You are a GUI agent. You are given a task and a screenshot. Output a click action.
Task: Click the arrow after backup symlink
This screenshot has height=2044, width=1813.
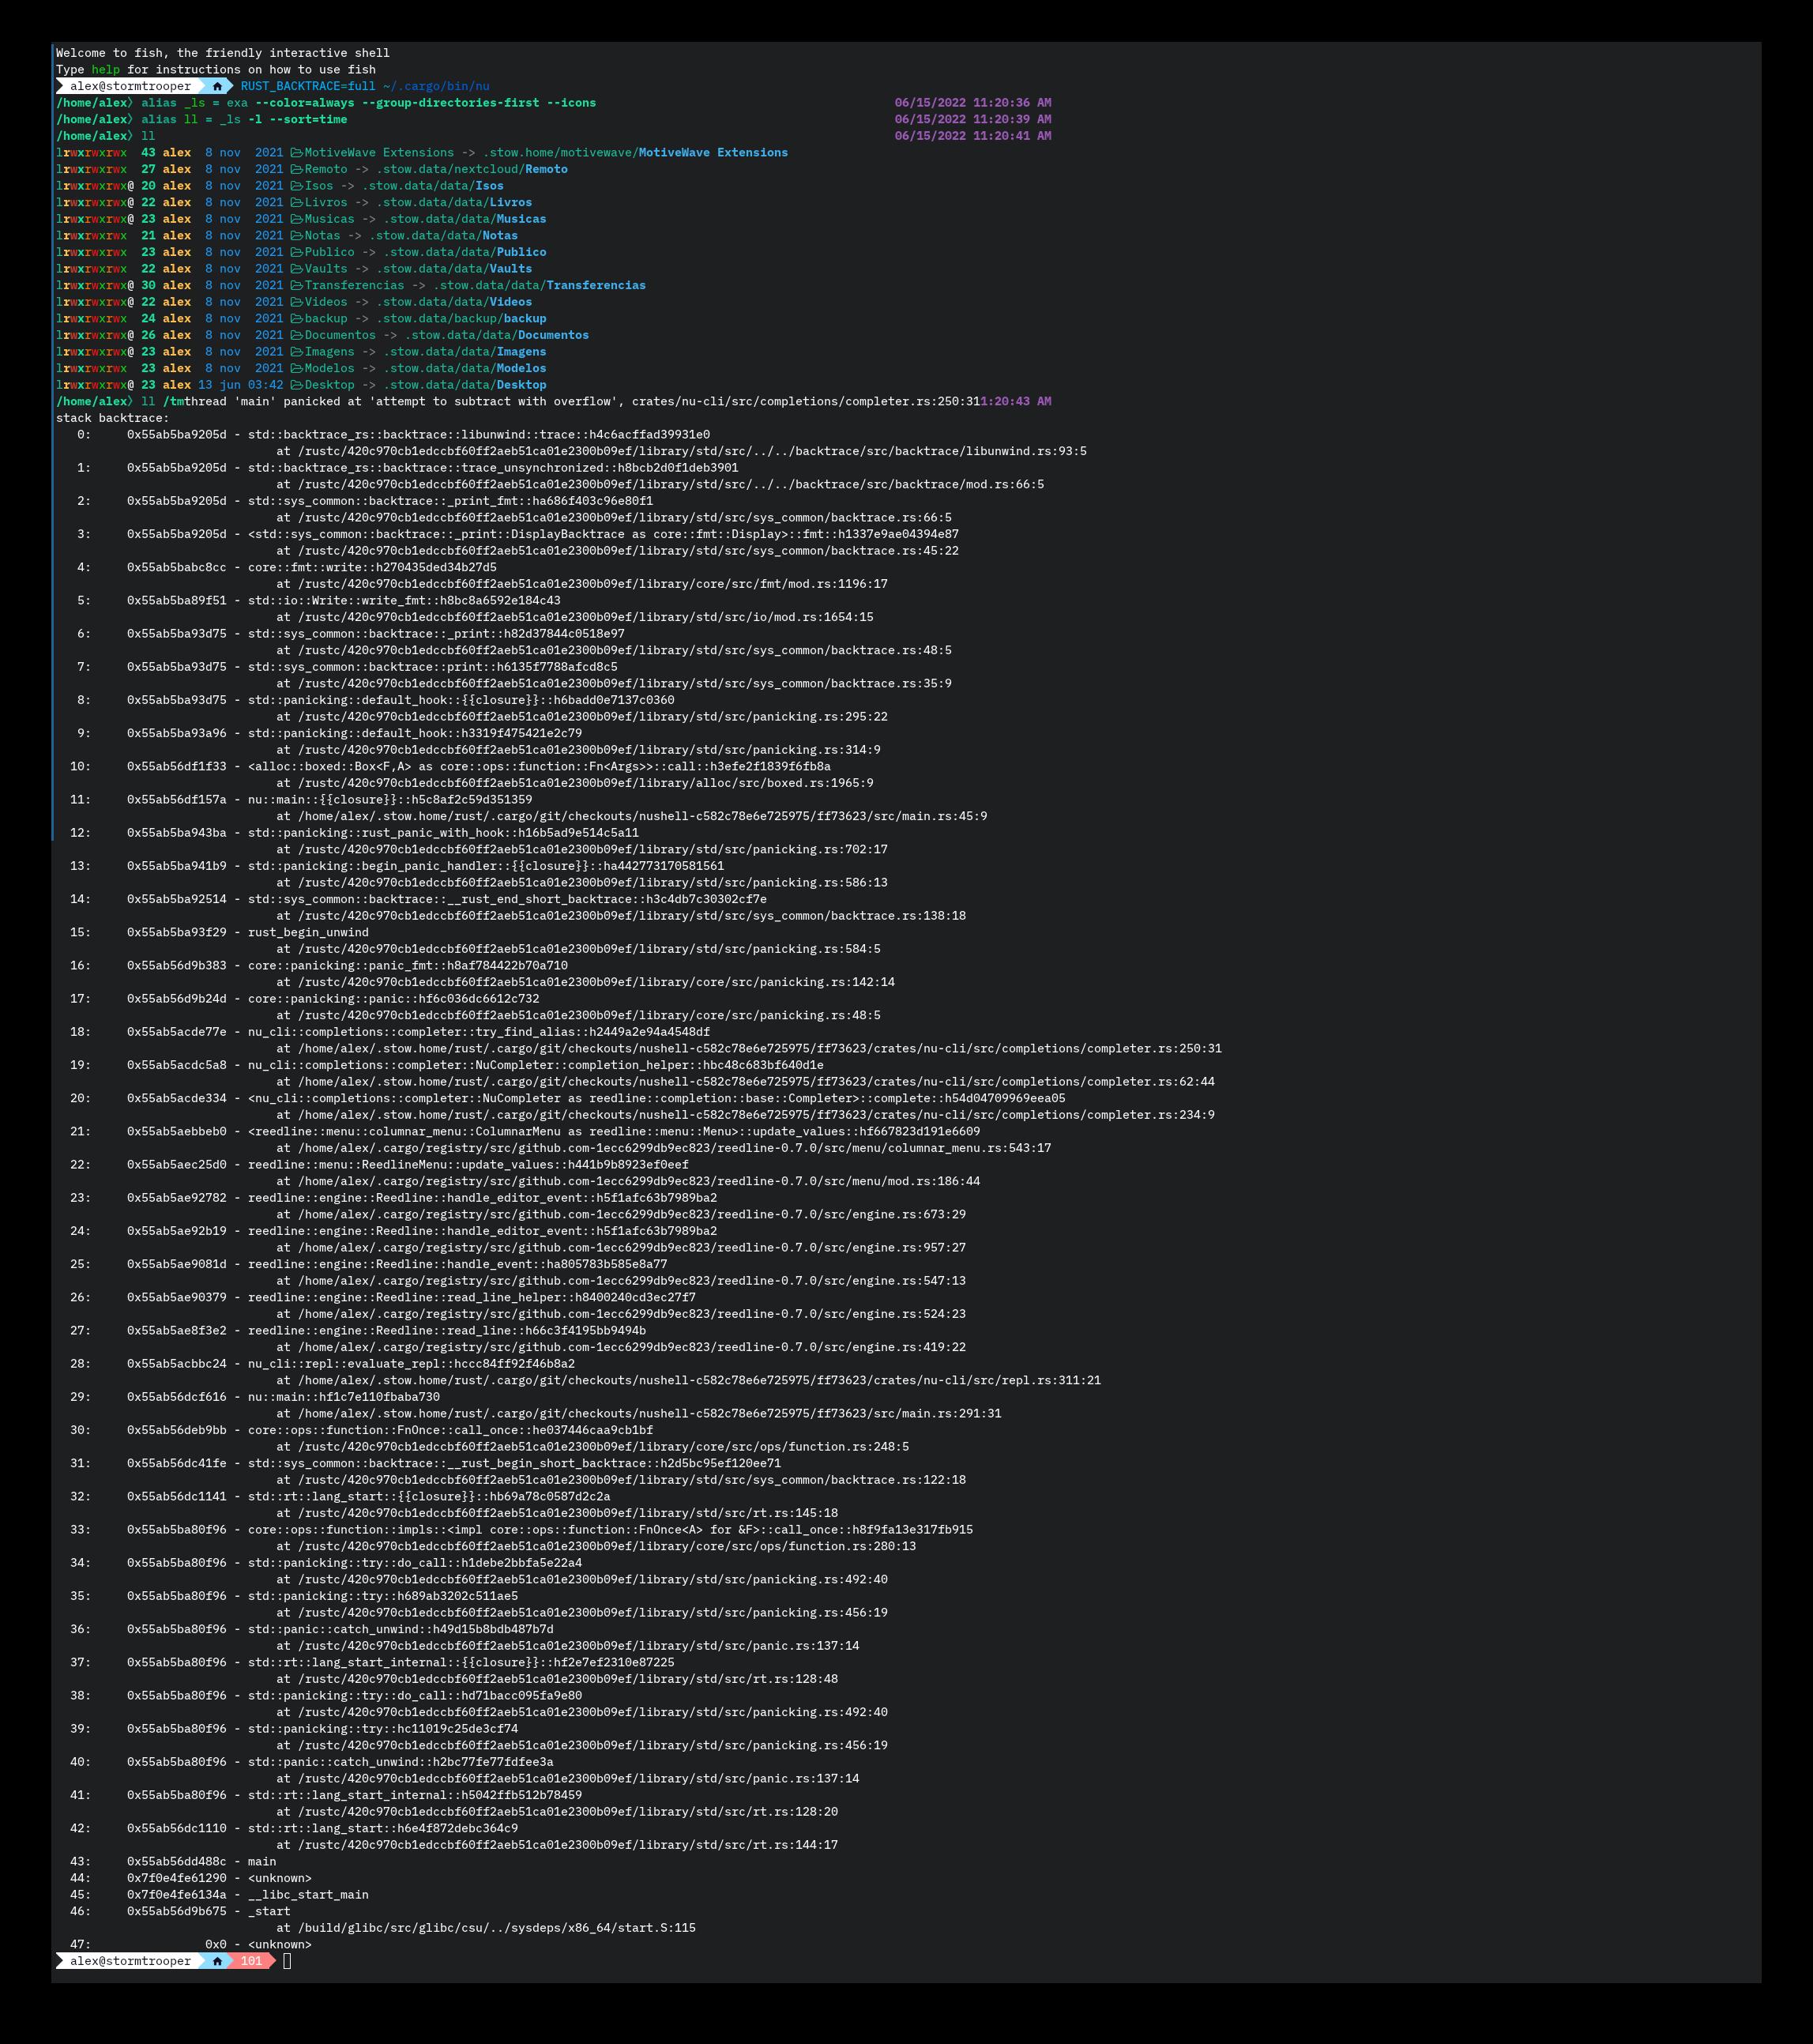pos(363,318)
